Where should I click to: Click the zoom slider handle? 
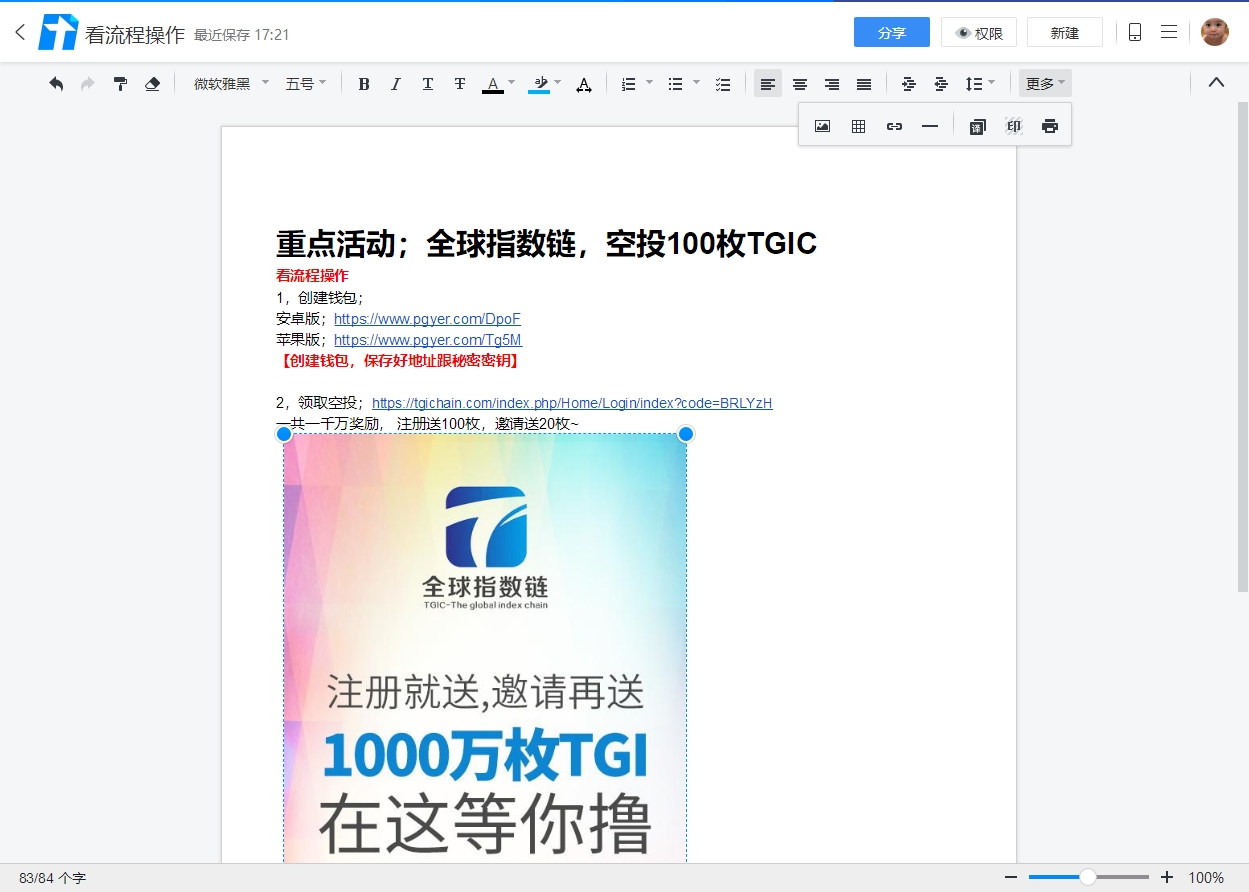pyautogui.click(x=1088, y=877)
